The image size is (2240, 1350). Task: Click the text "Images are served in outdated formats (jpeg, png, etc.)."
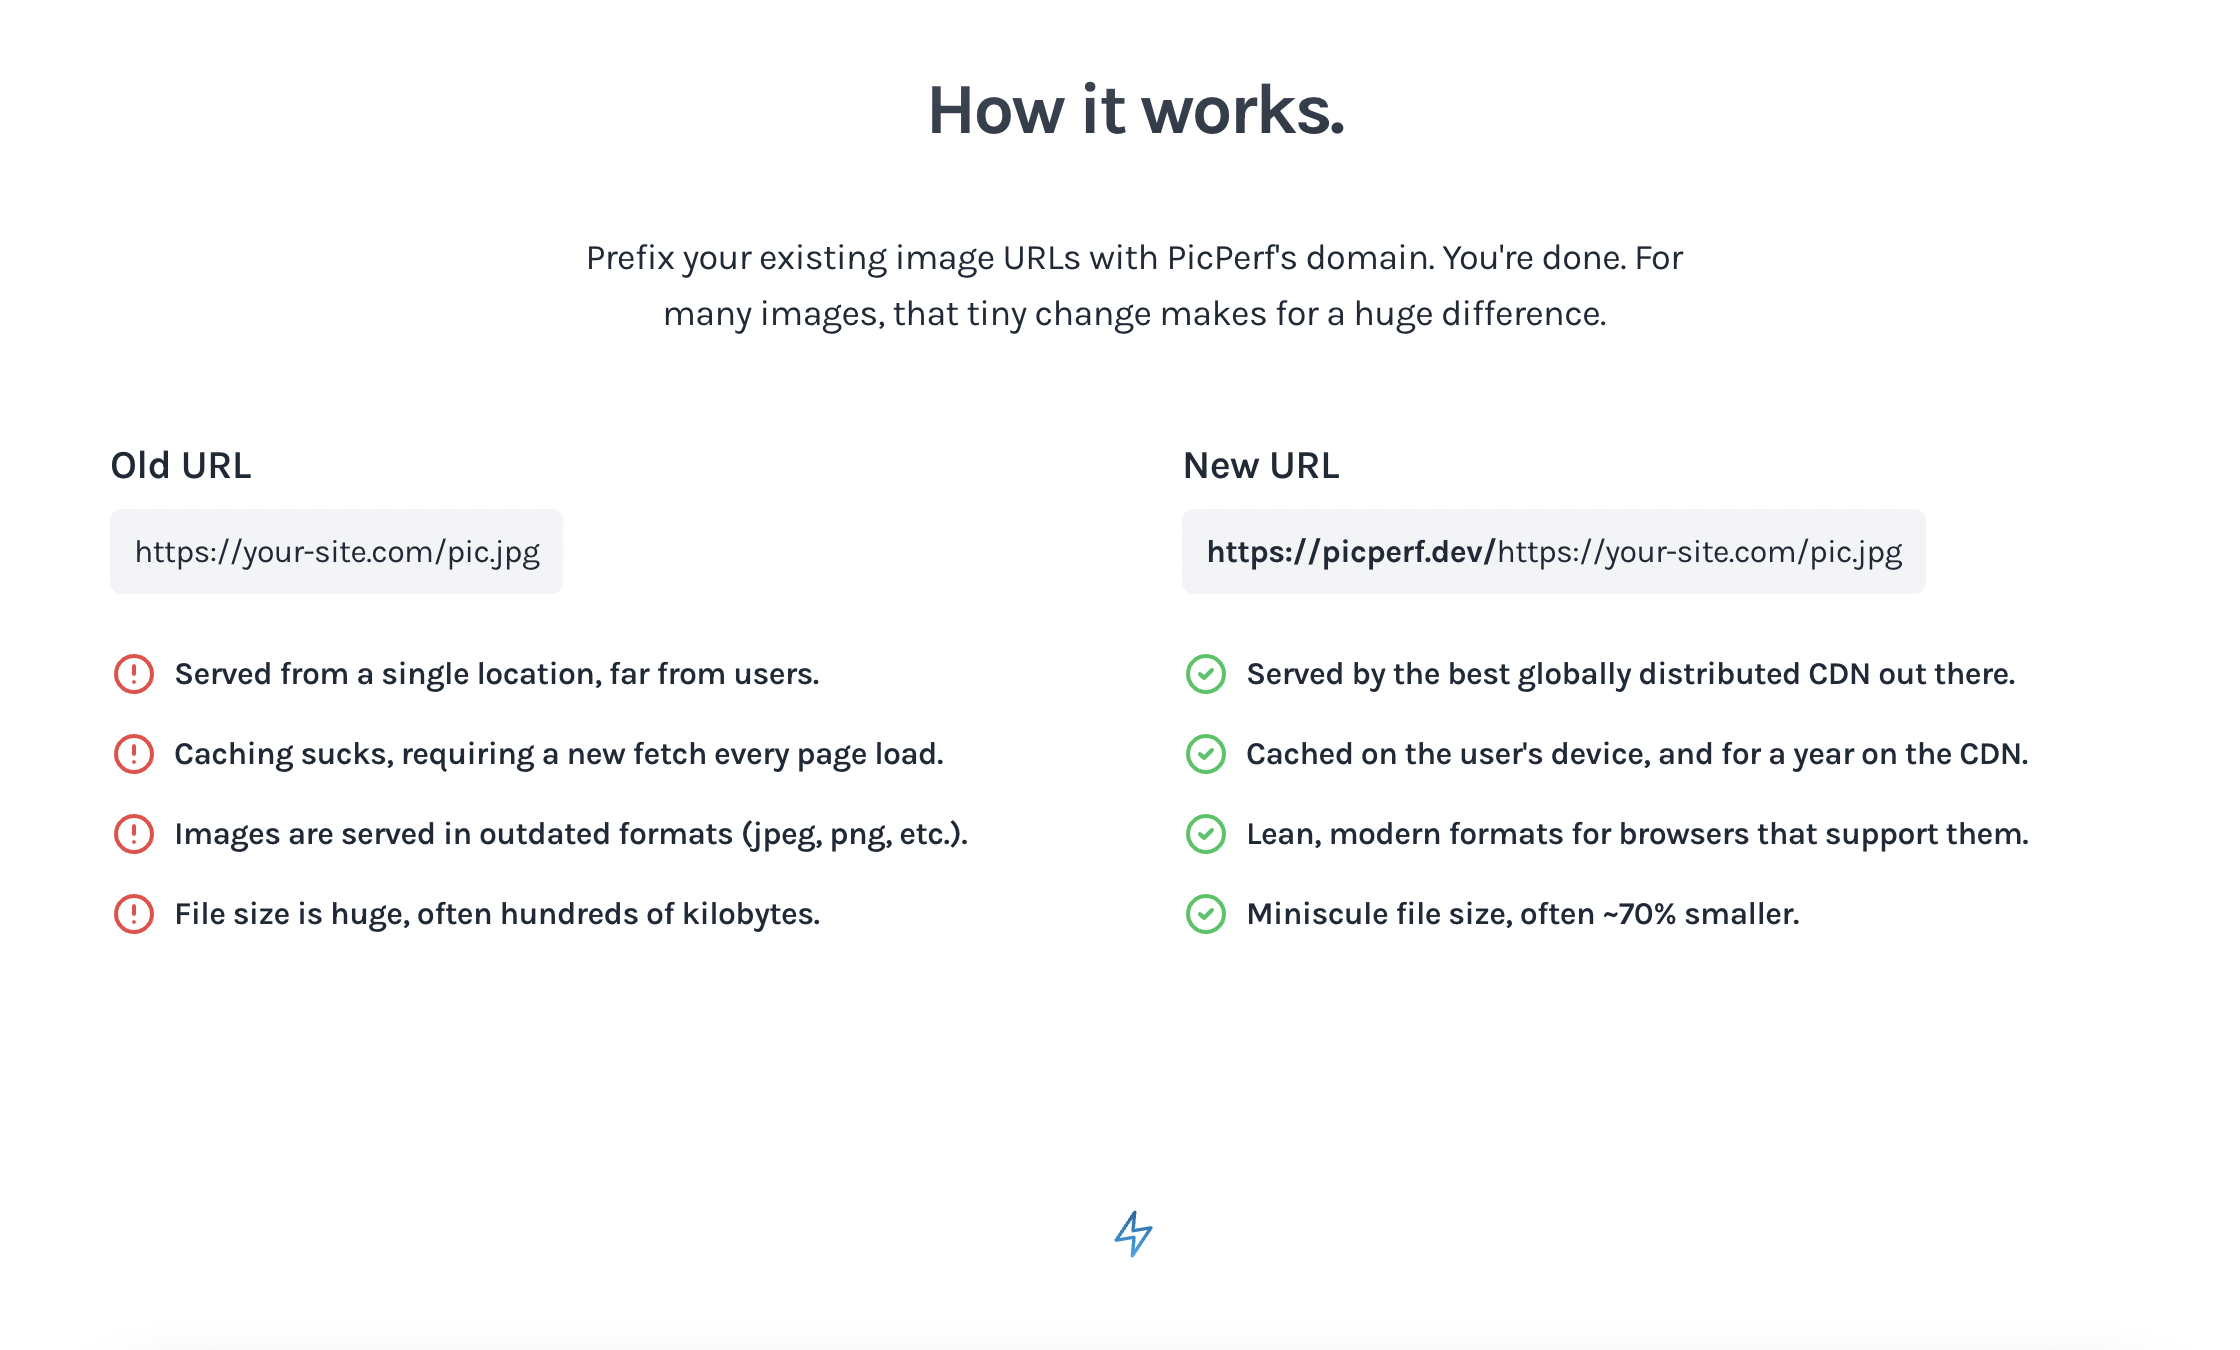571,835
